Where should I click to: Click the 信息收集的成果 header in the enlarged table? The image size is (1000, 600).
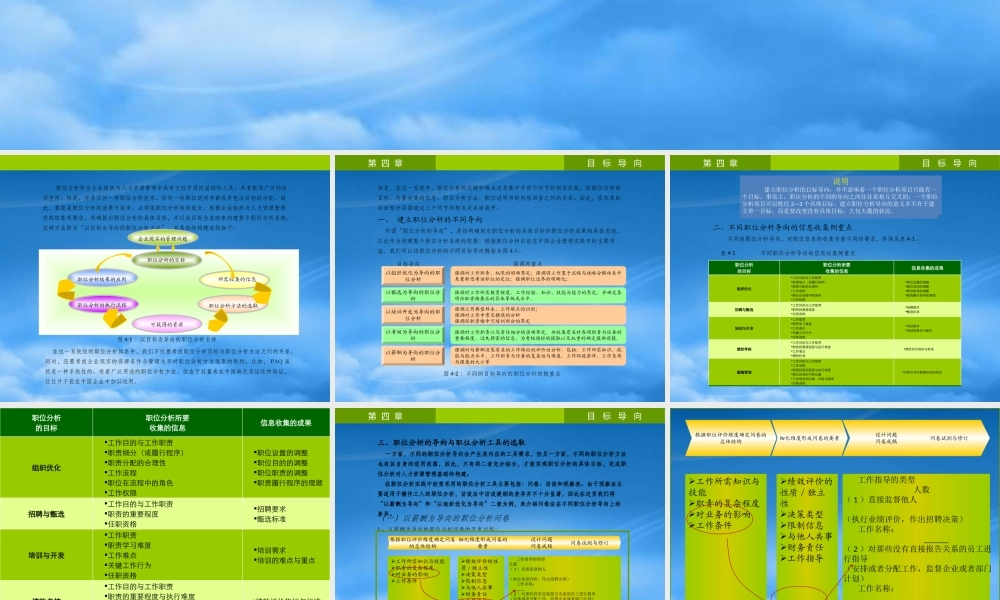point(286,423)
